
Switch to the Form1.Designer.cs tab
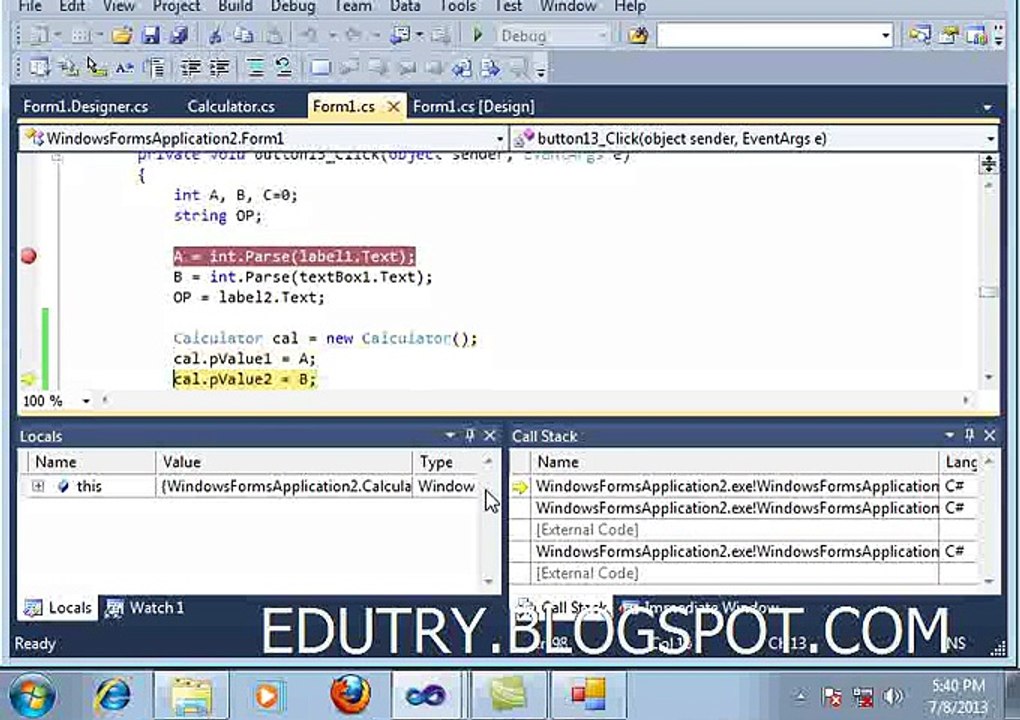pyautogui.click(x=85, y=107)
